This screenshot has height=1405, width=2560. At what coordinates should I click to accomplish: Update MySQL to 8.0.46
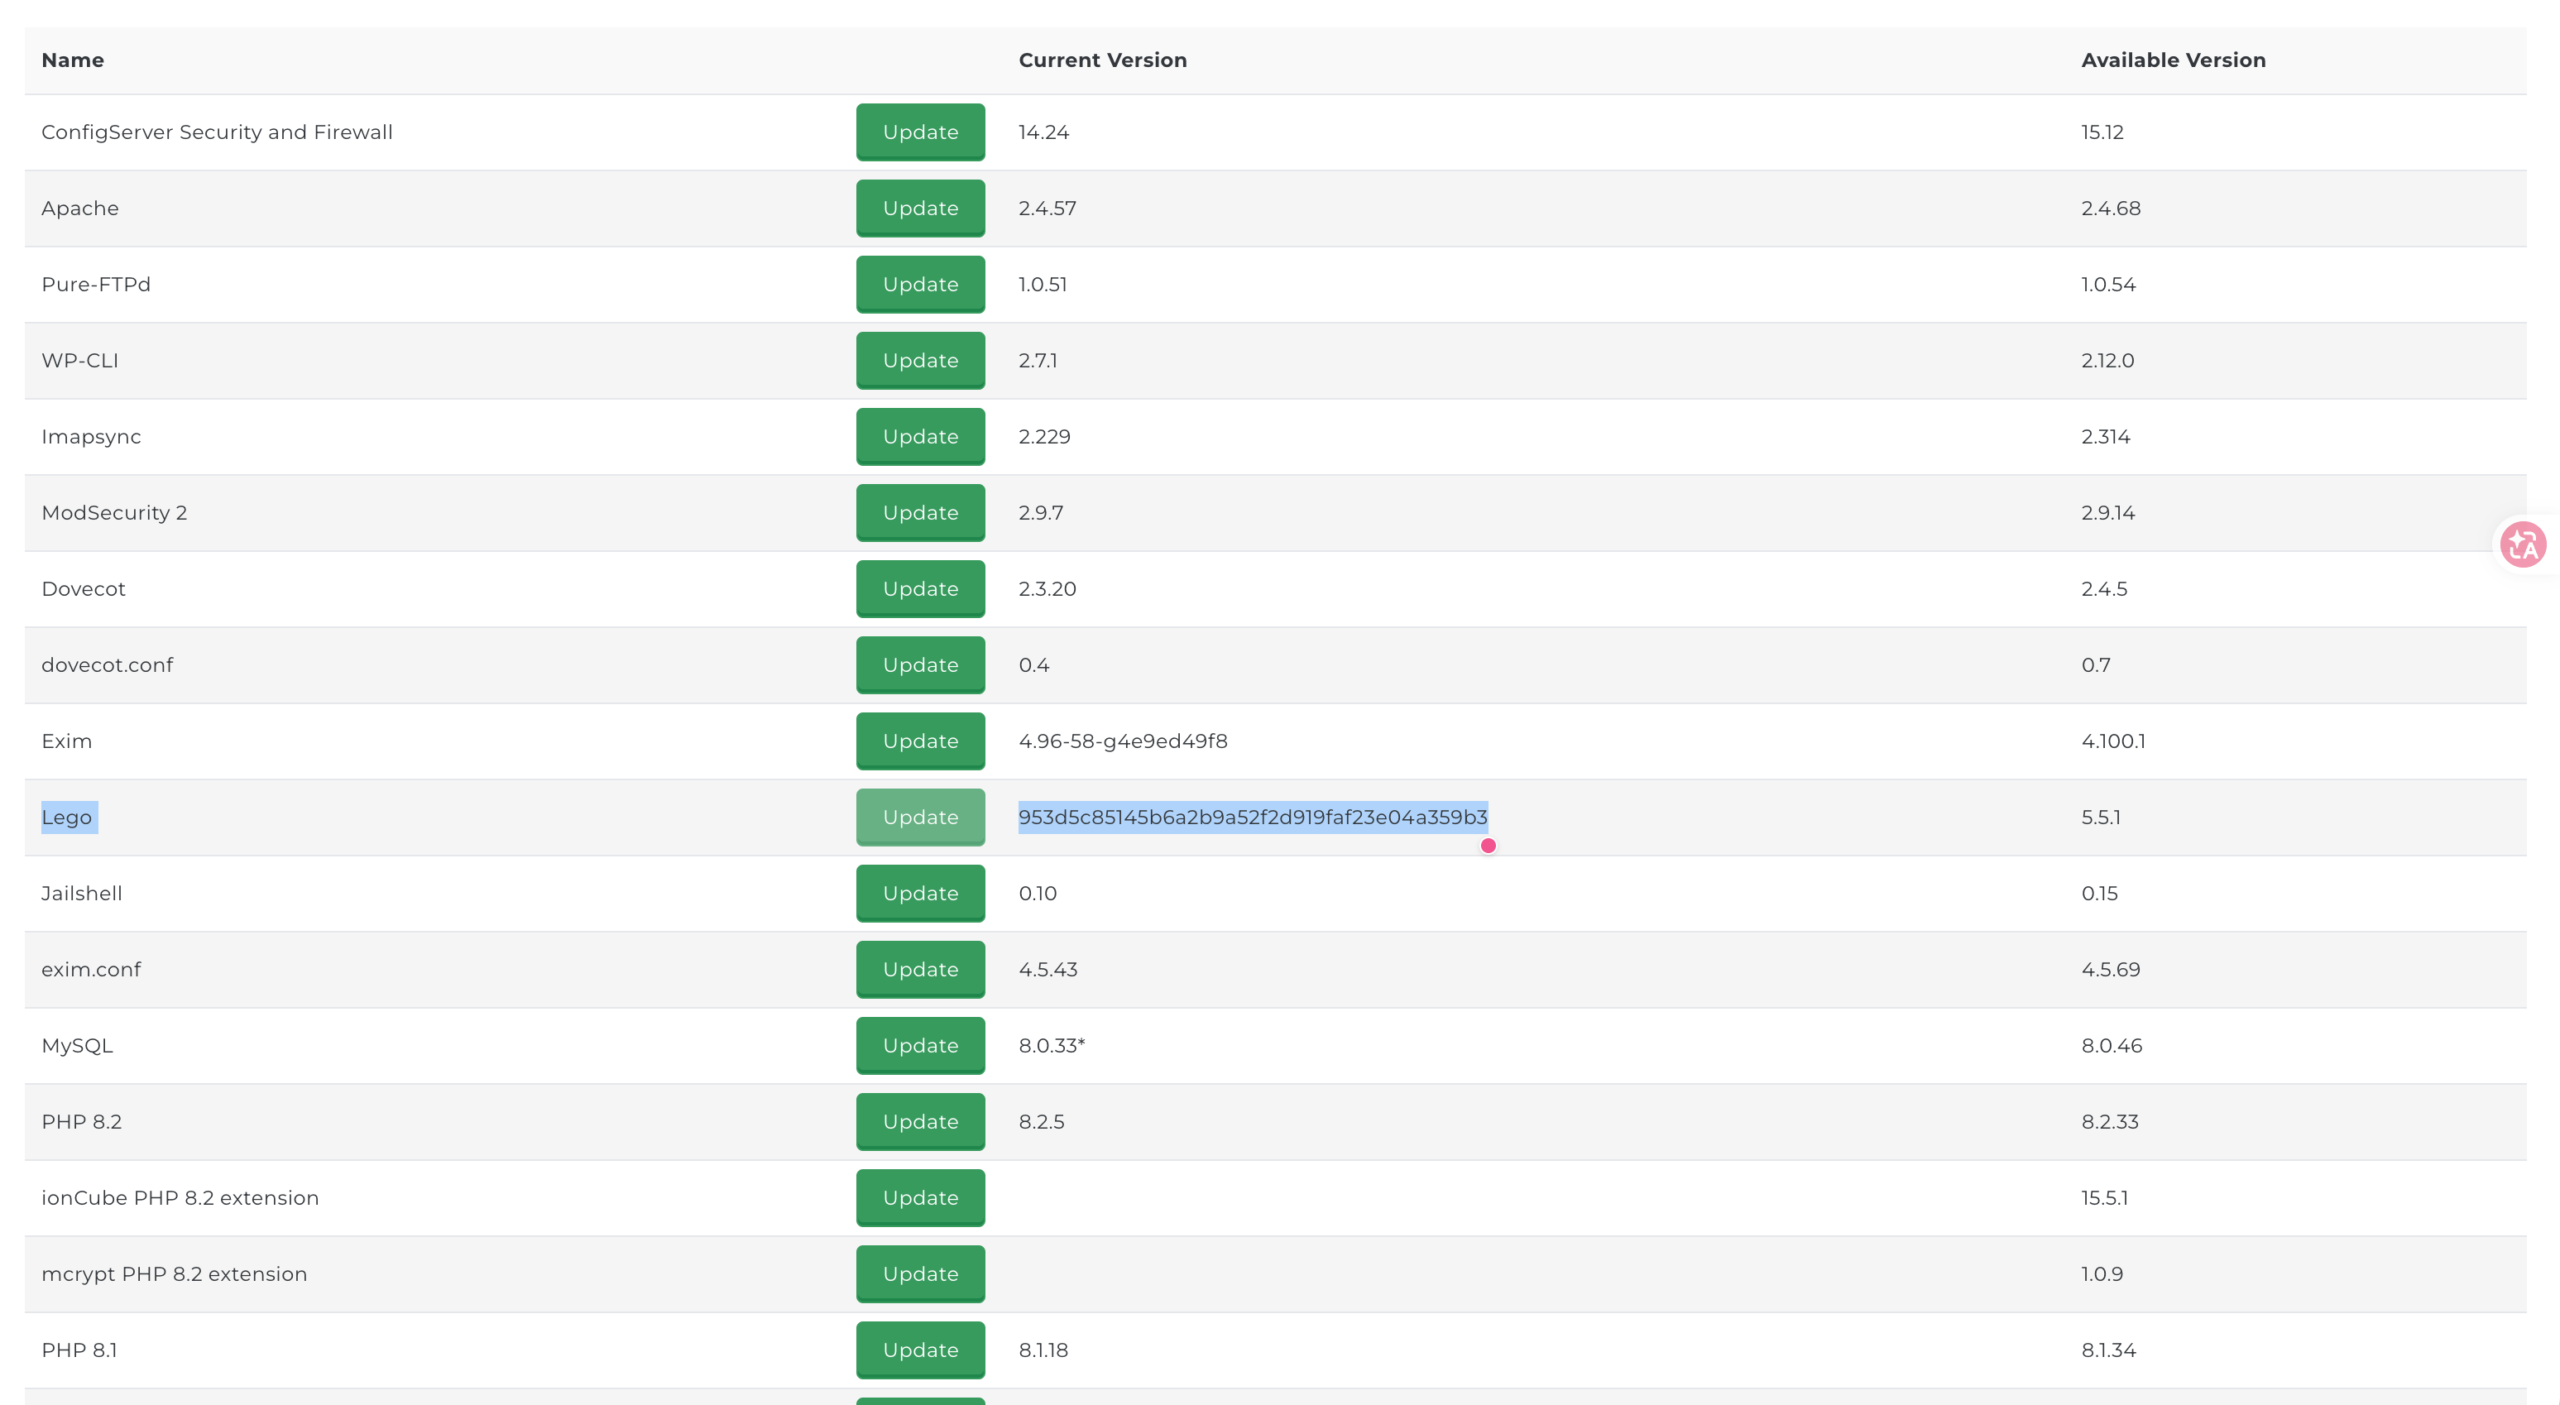point(920,1045)
